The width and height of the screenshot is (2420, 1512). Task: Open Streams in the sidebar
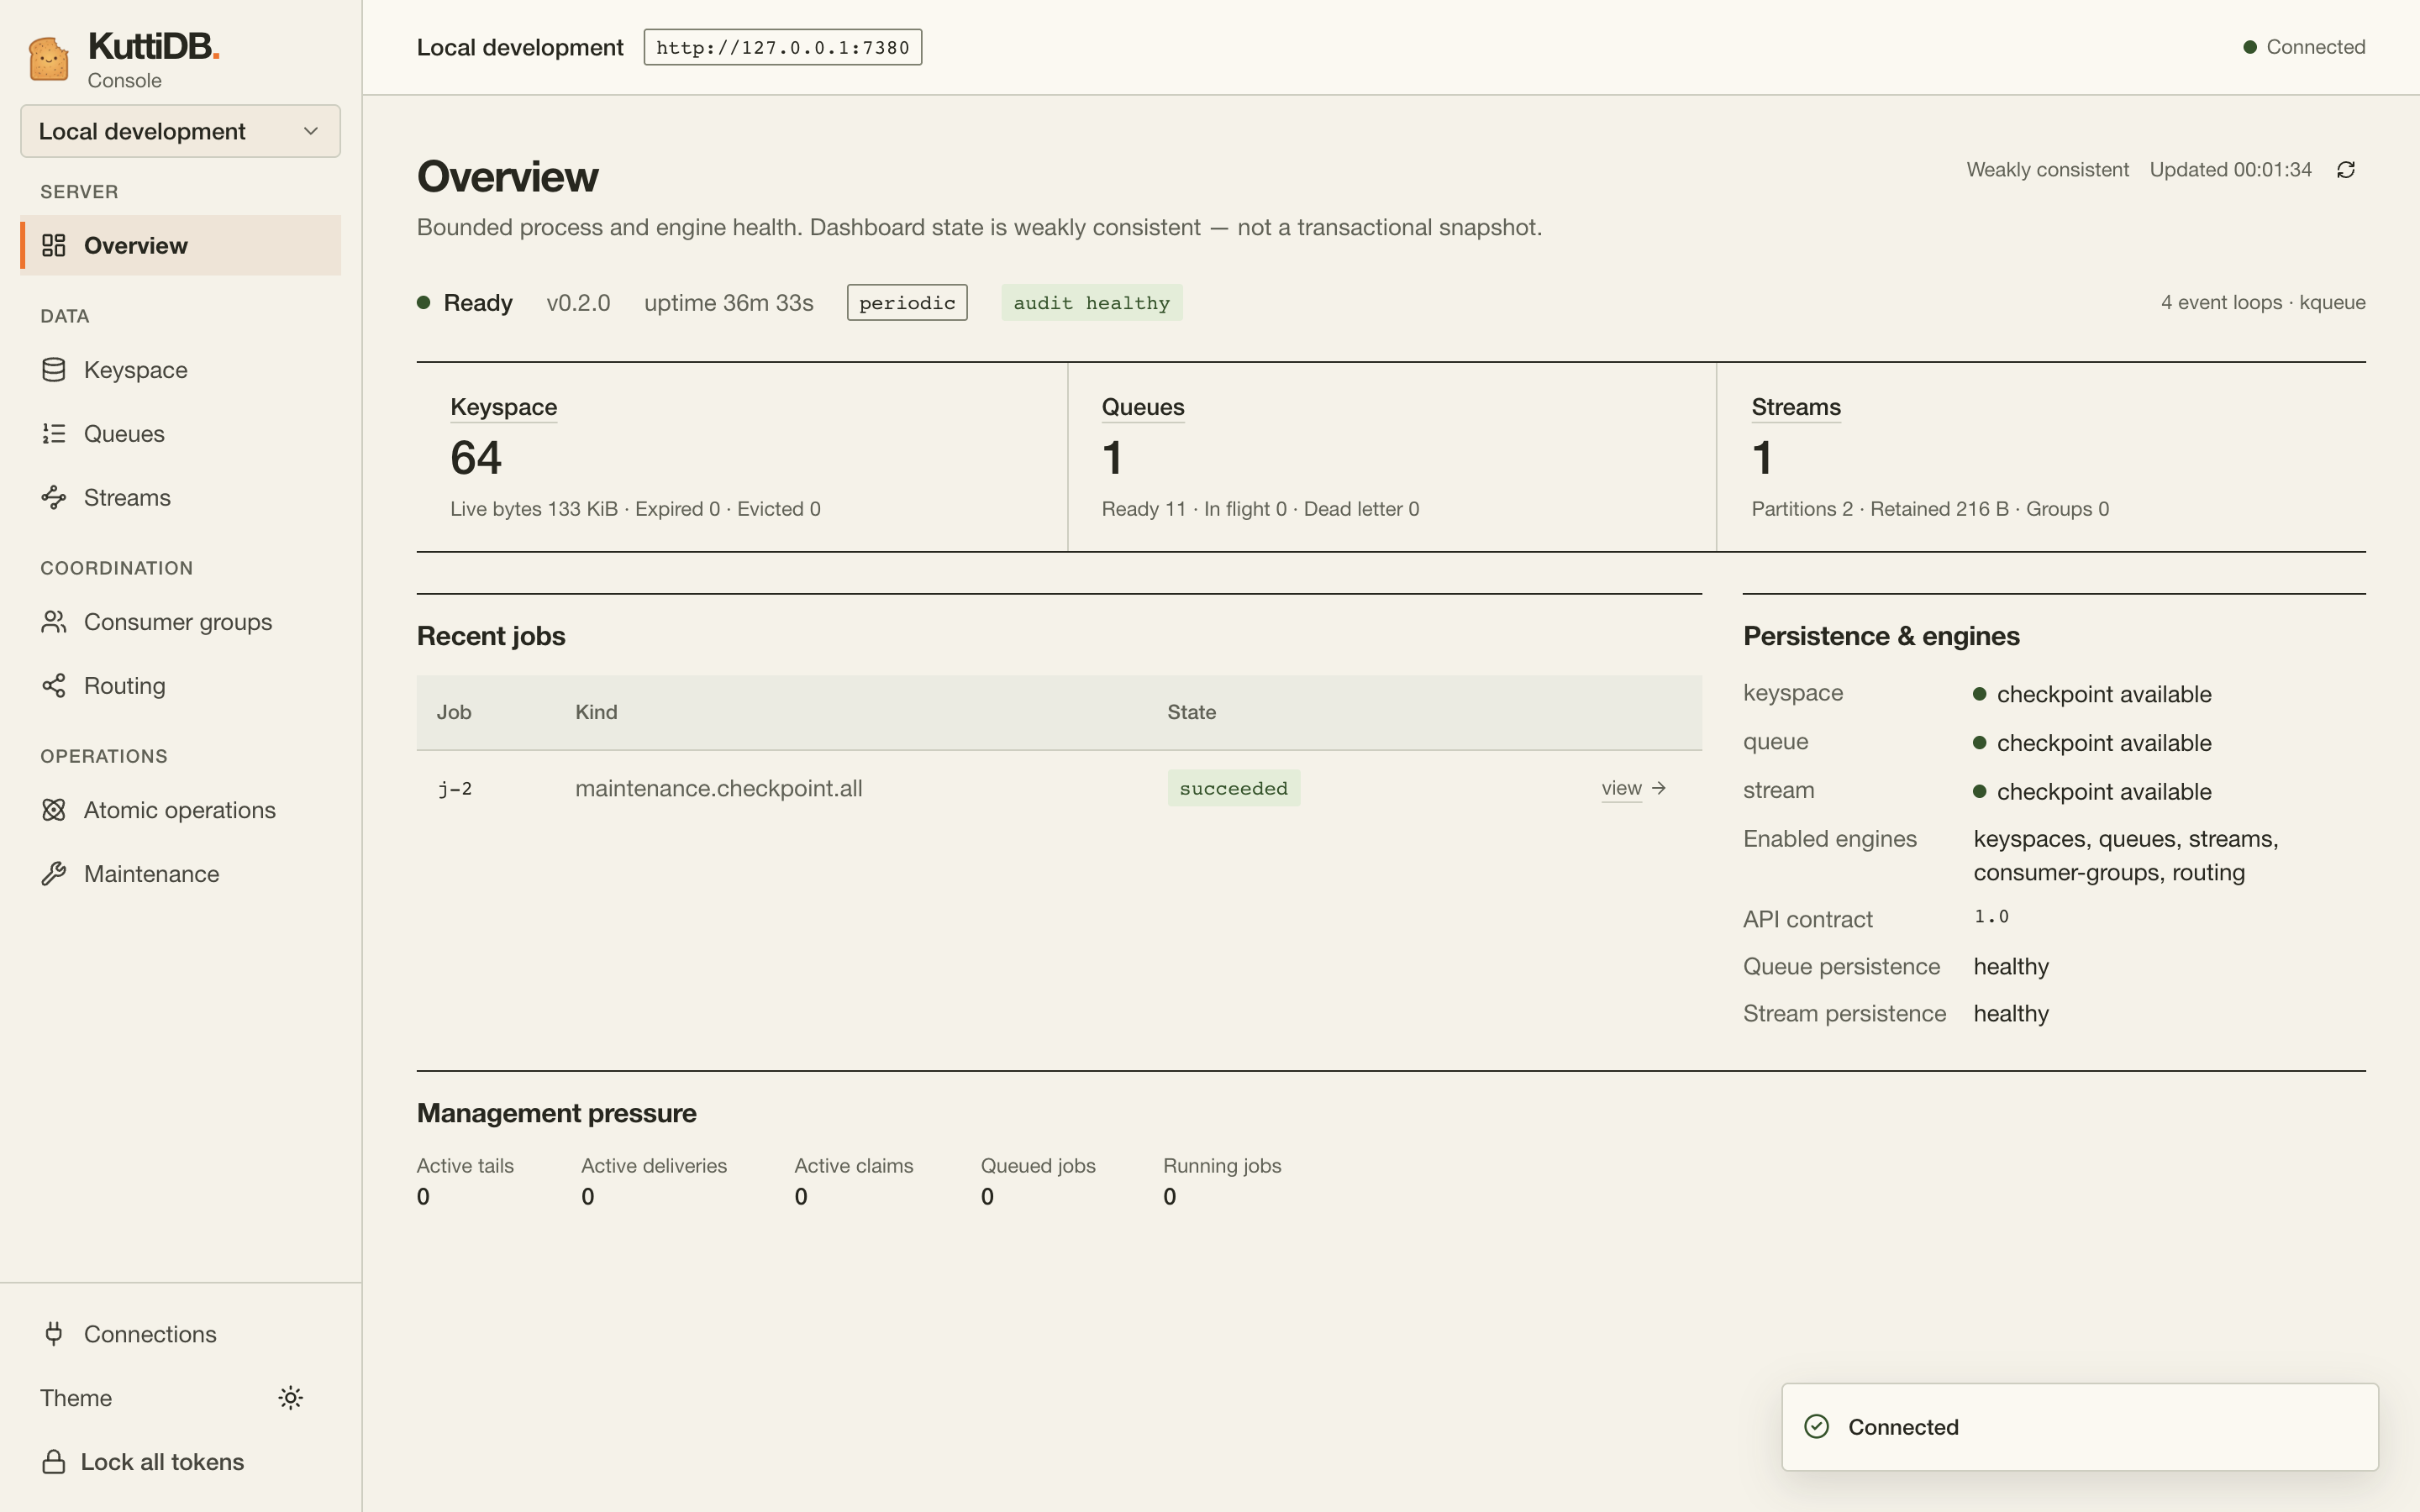click(180, 498)
